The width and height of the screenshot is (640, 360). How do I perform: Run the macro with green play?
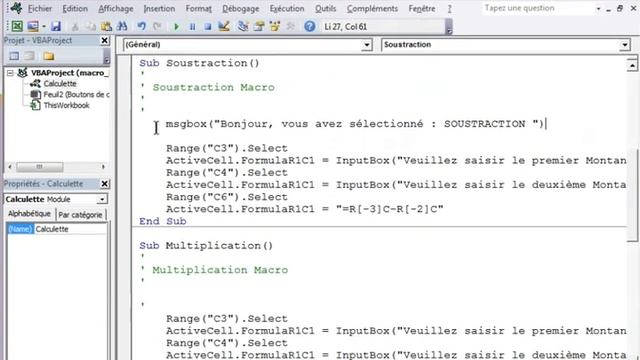[176, 27]
